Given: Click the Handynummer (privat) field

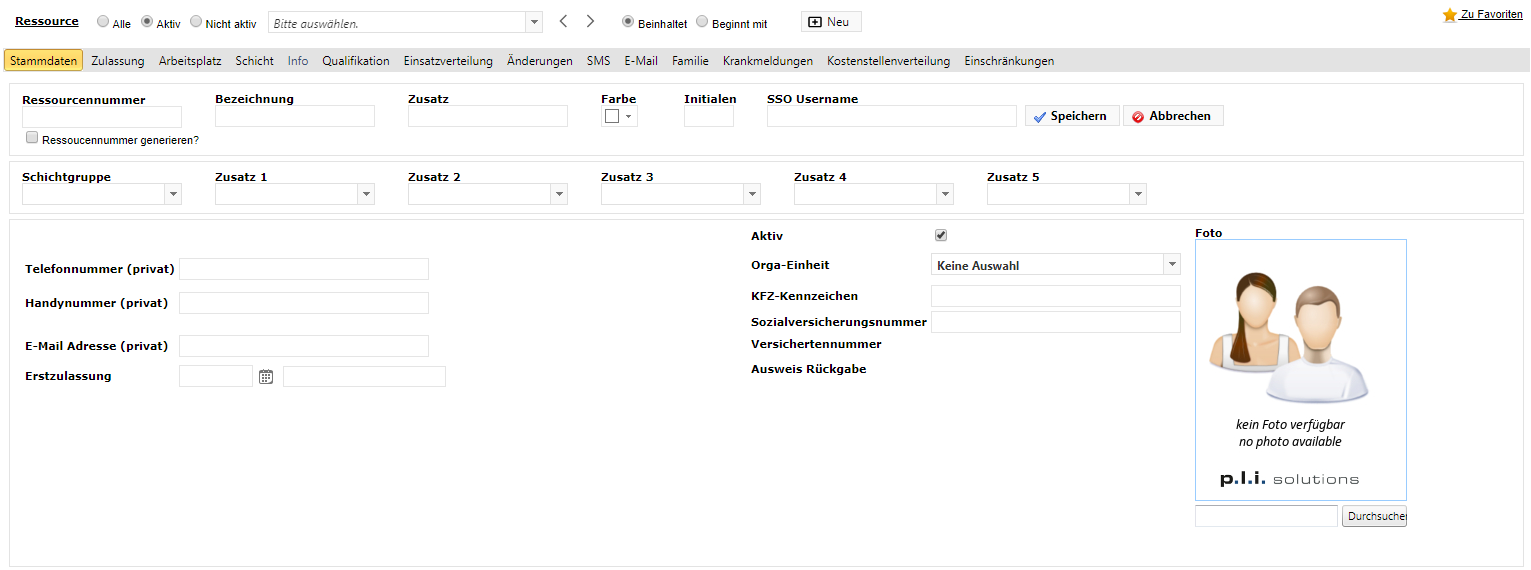Looking at the screenshot, I should (304, 303).
